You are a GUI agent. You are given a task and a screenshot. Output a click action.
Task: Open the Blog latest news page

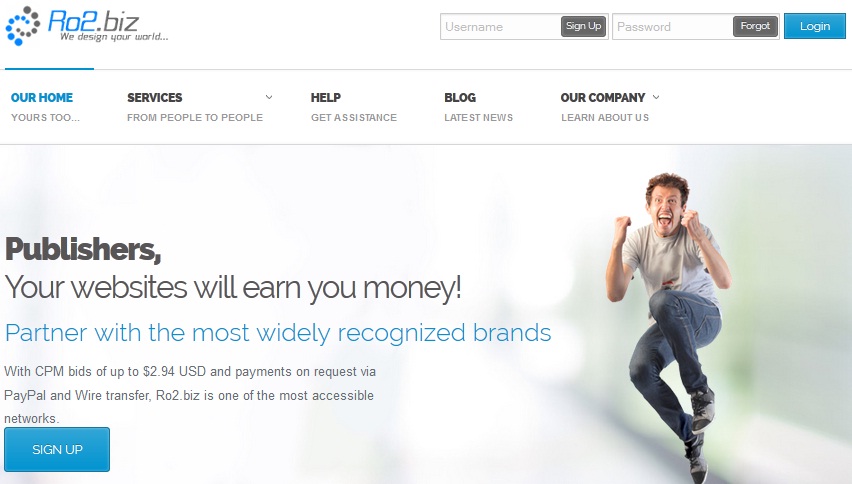(x=478, y=107)
